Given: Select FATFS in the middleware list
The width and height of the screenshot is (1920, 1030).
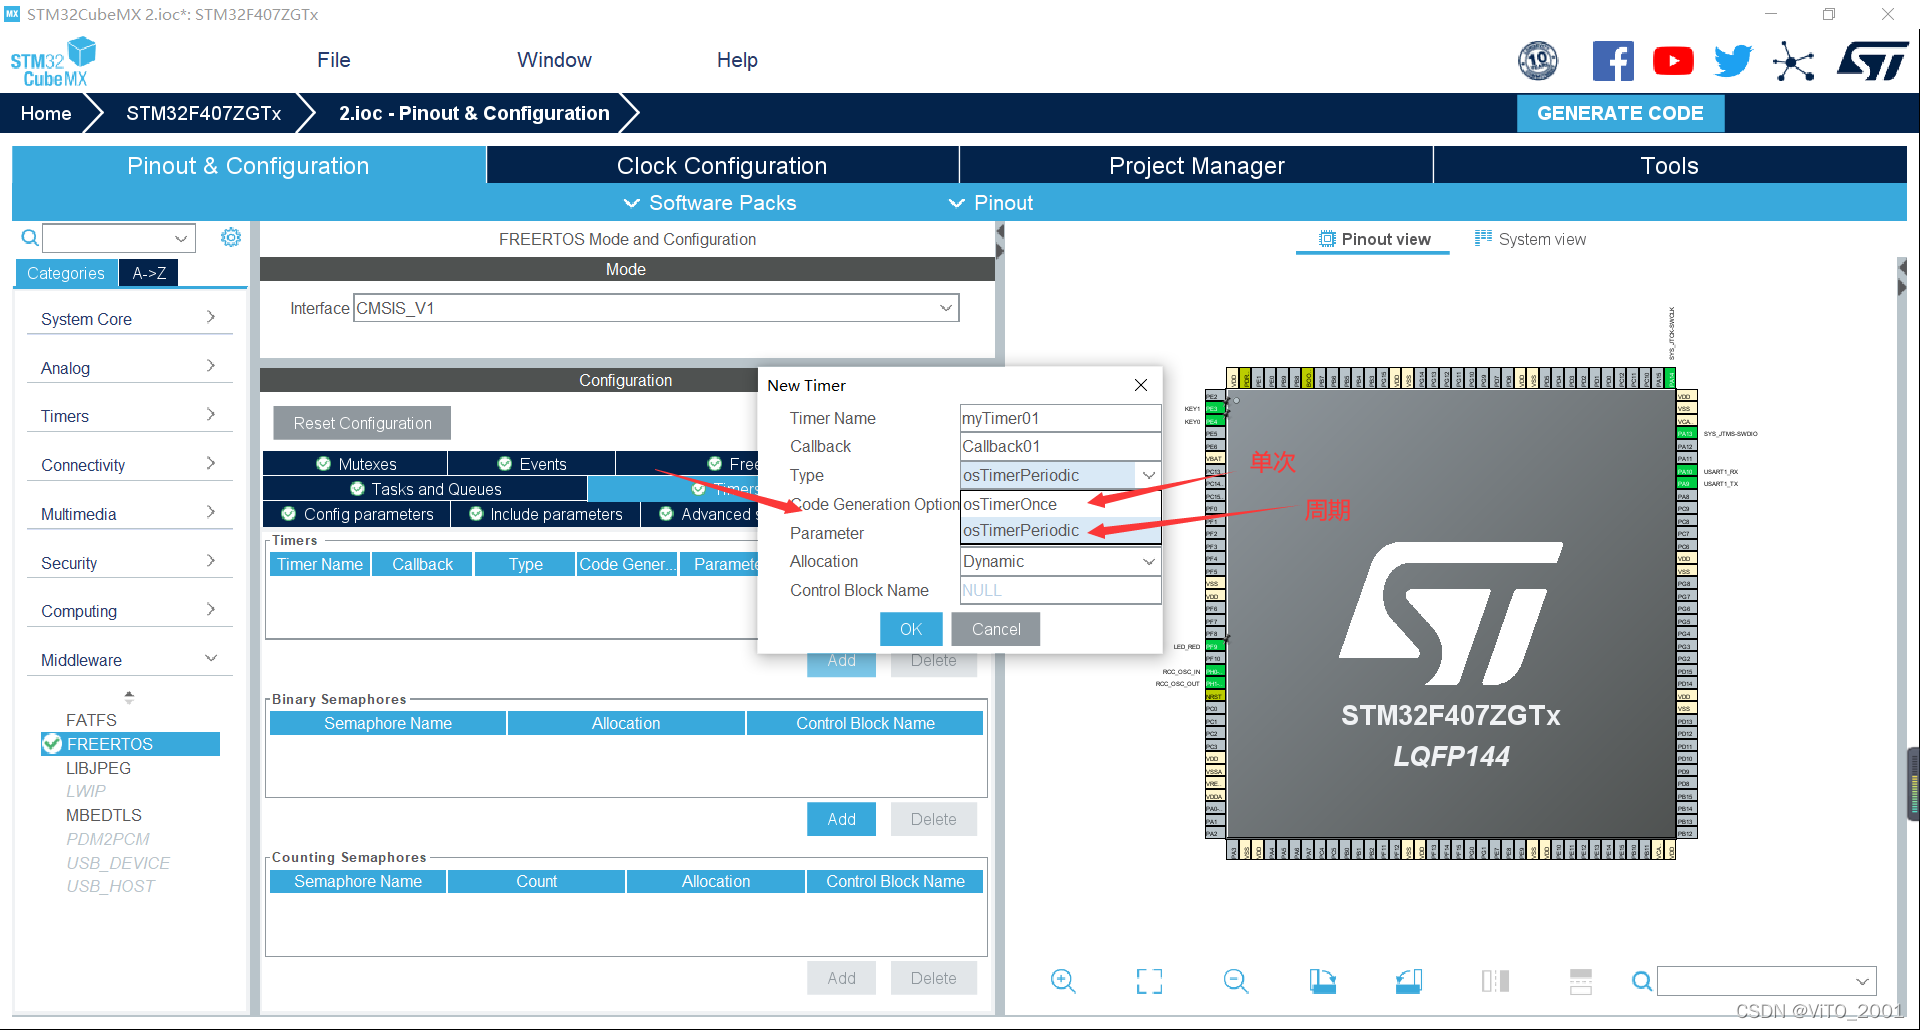Looking at the screenshot, I should tap(91, 720).
